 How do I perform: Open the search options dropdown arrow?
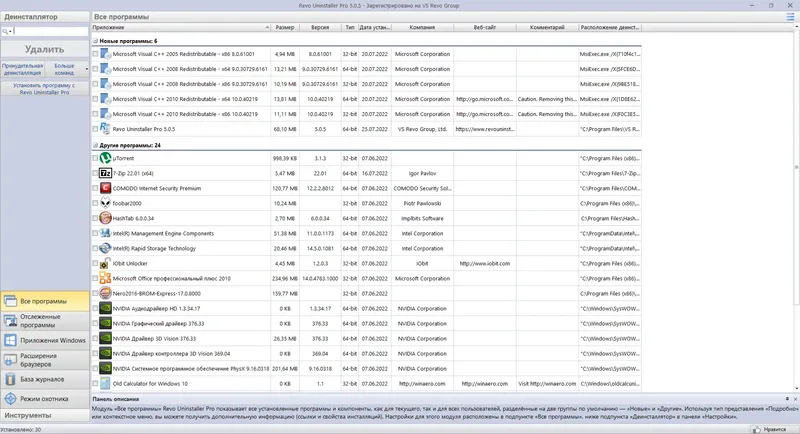pos(10,32)
